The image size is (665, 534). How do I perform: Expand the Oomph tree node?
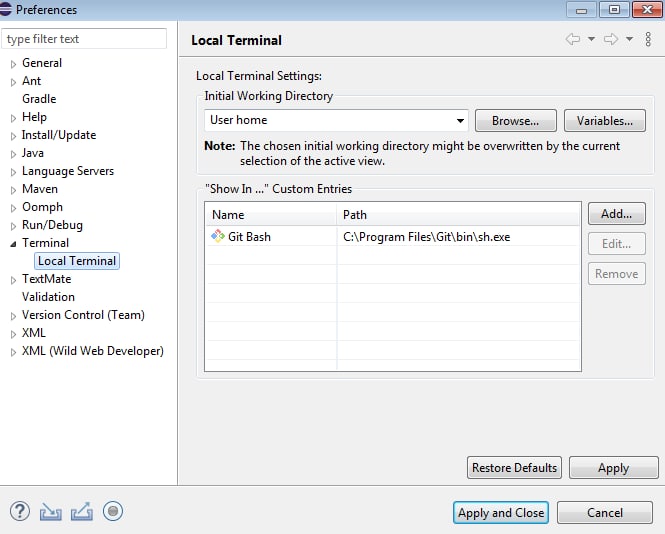point(13,208)
